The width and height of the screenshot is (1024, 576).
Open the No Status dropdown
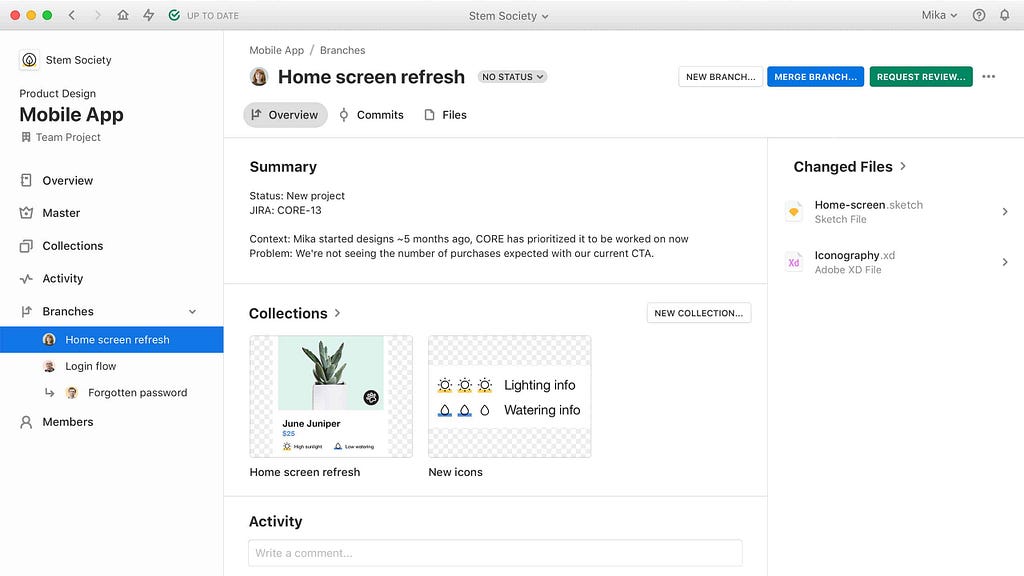[x=512, y=77]
